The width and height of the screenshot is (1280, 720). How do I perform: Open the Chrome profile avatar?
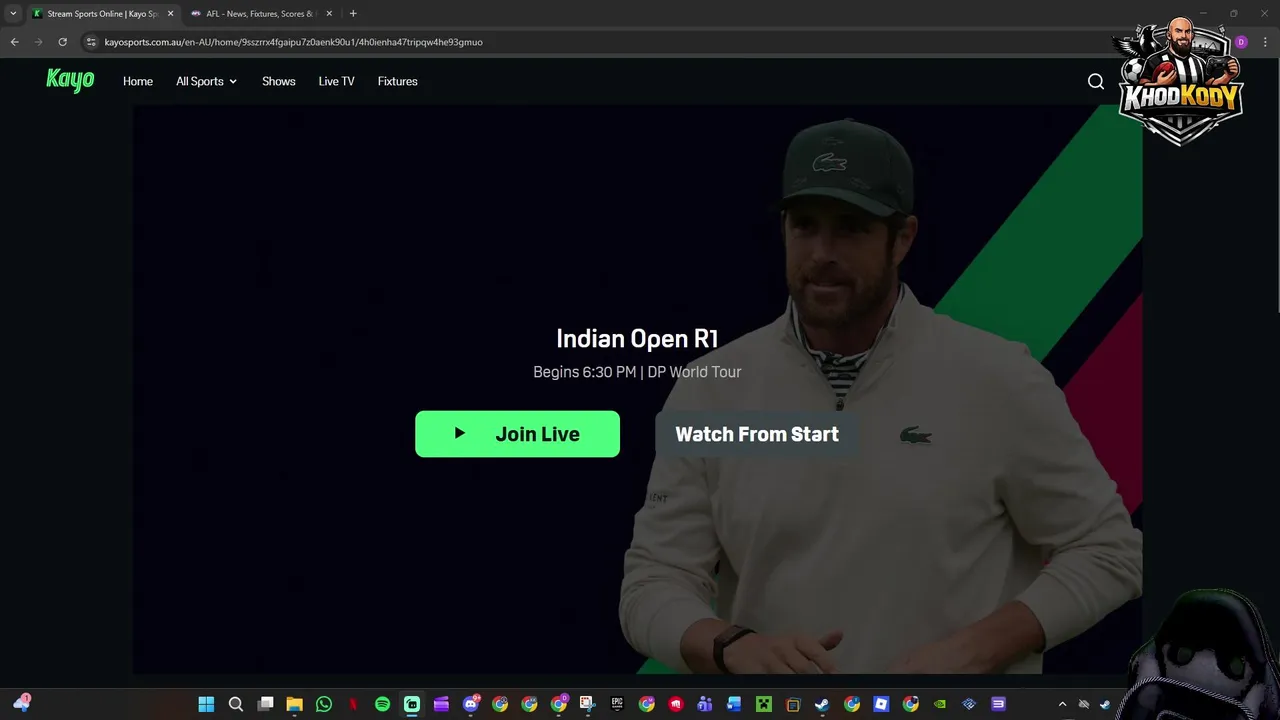click(x=1241, y=42)
